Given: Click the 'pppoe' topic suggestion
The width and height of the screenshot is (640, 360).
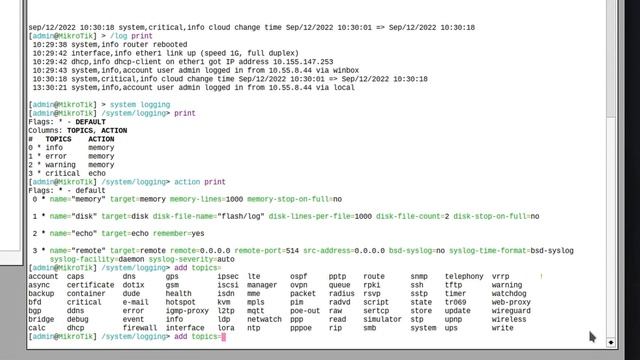Looking at the screenshot, I should (301, 328).
